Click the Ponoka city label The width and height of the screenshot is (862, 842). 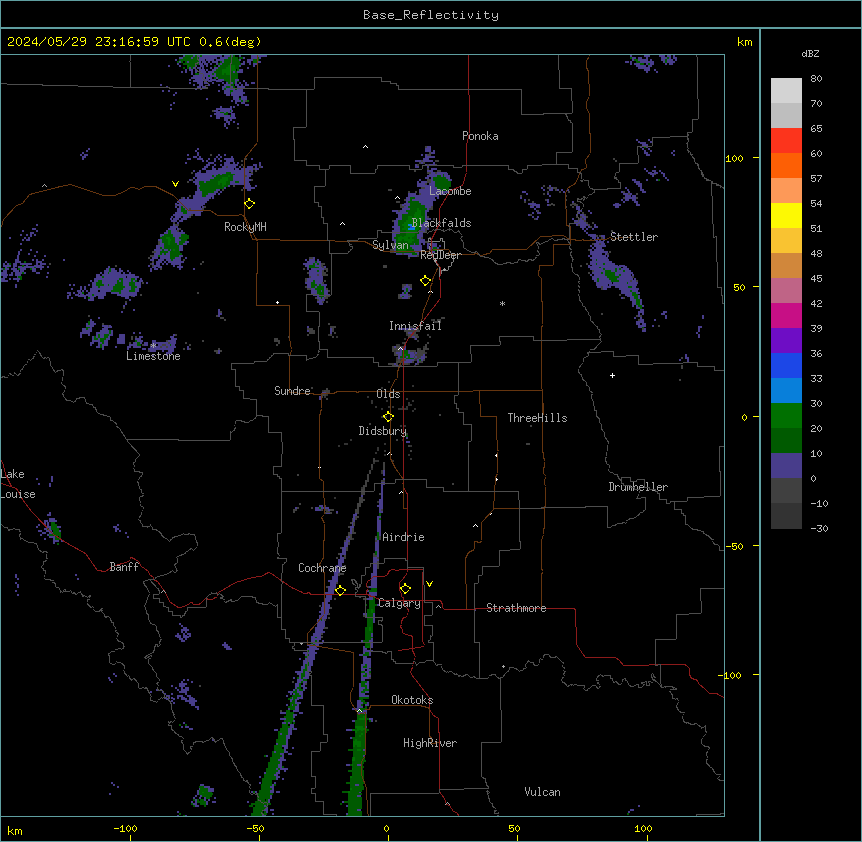[480, 136]
